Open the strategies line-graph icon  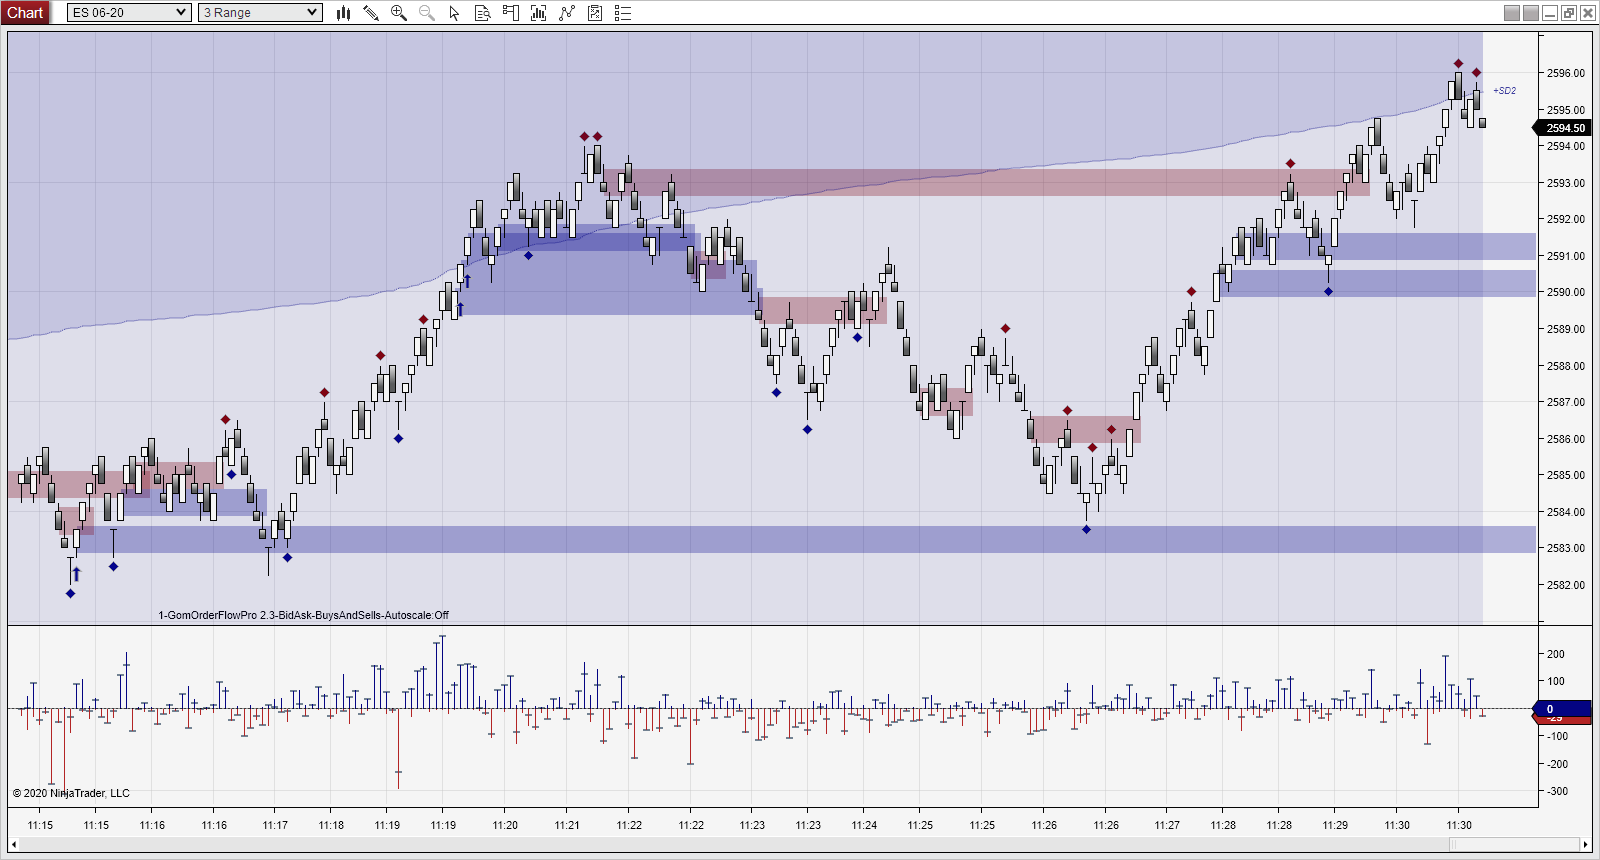click(x=567, y=13)
